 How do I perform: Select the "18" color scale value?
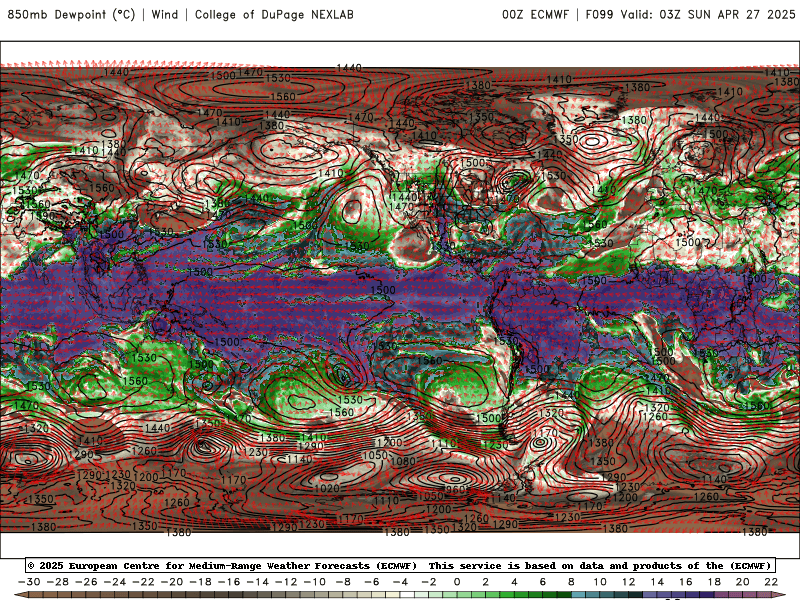tap(714, 582)
